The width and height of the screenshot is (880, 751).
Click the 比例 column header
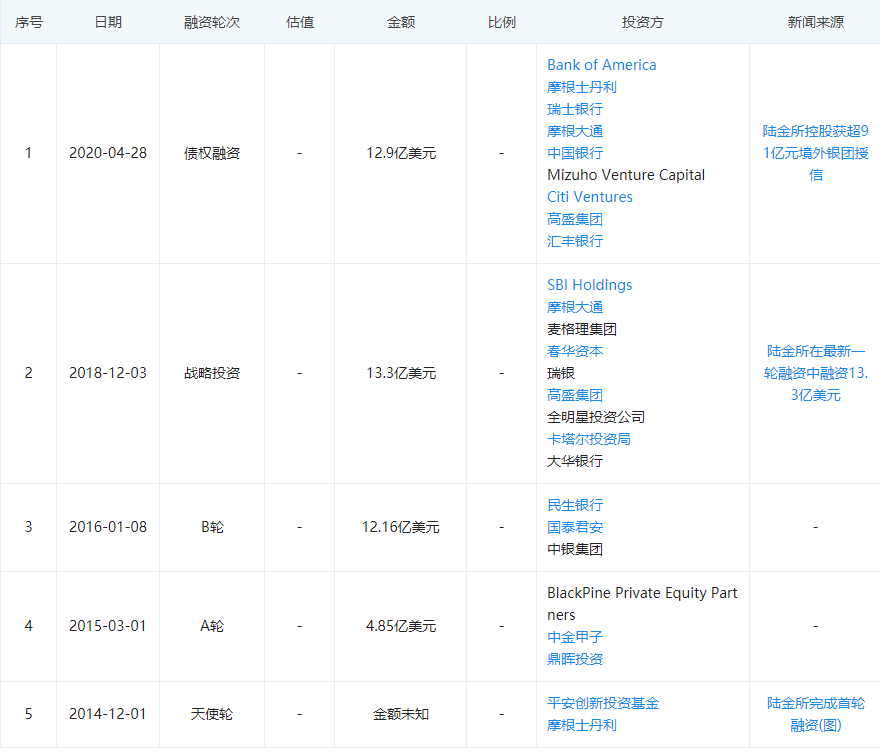501,22
